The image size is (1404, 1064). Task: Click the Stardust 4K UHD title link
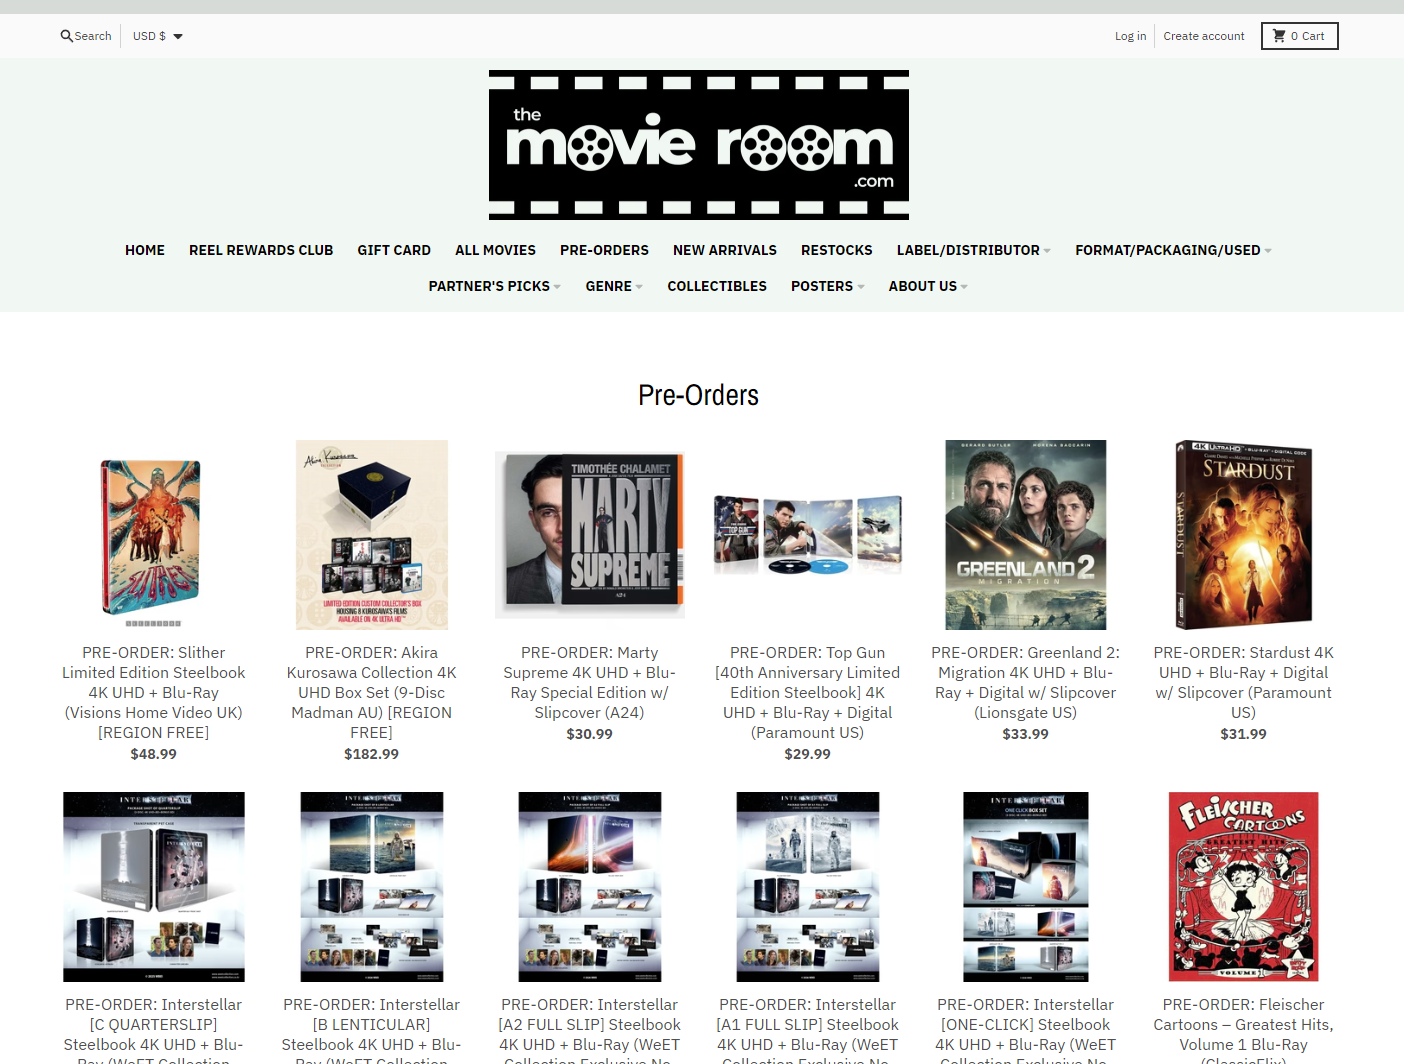click(1244, 682)
